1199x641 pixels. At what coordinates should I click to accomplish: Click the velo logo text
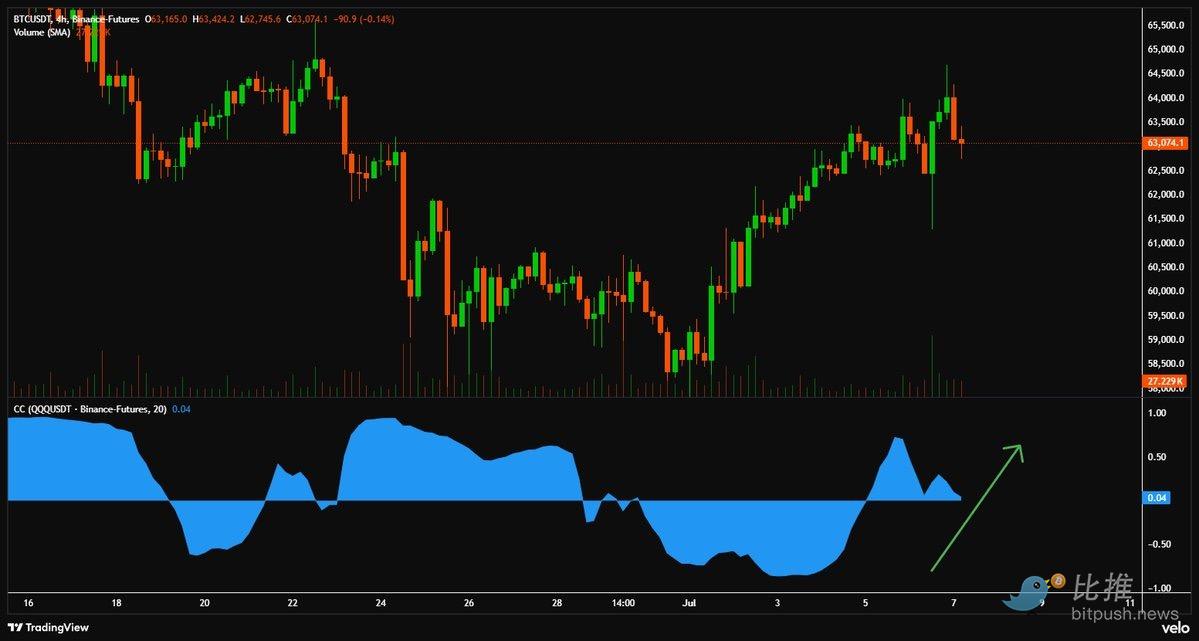1172,627
